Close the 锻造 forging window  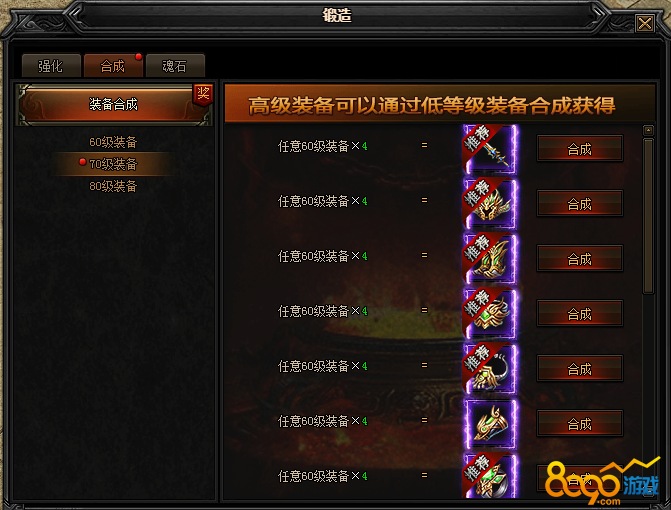(x=644, y=23)
